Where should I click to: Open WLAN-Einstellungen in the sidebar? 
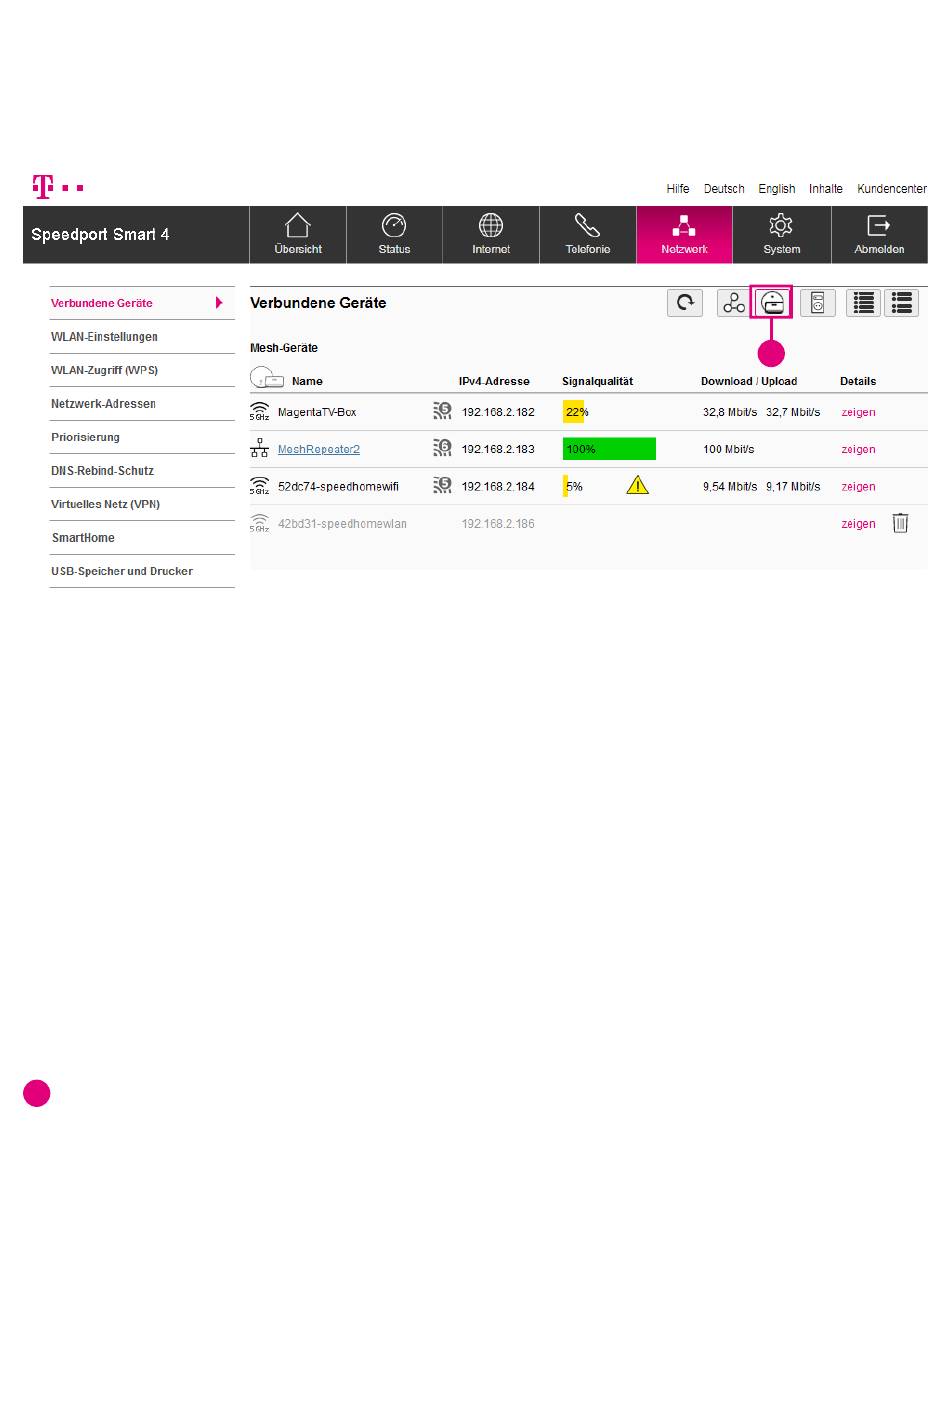142,337
